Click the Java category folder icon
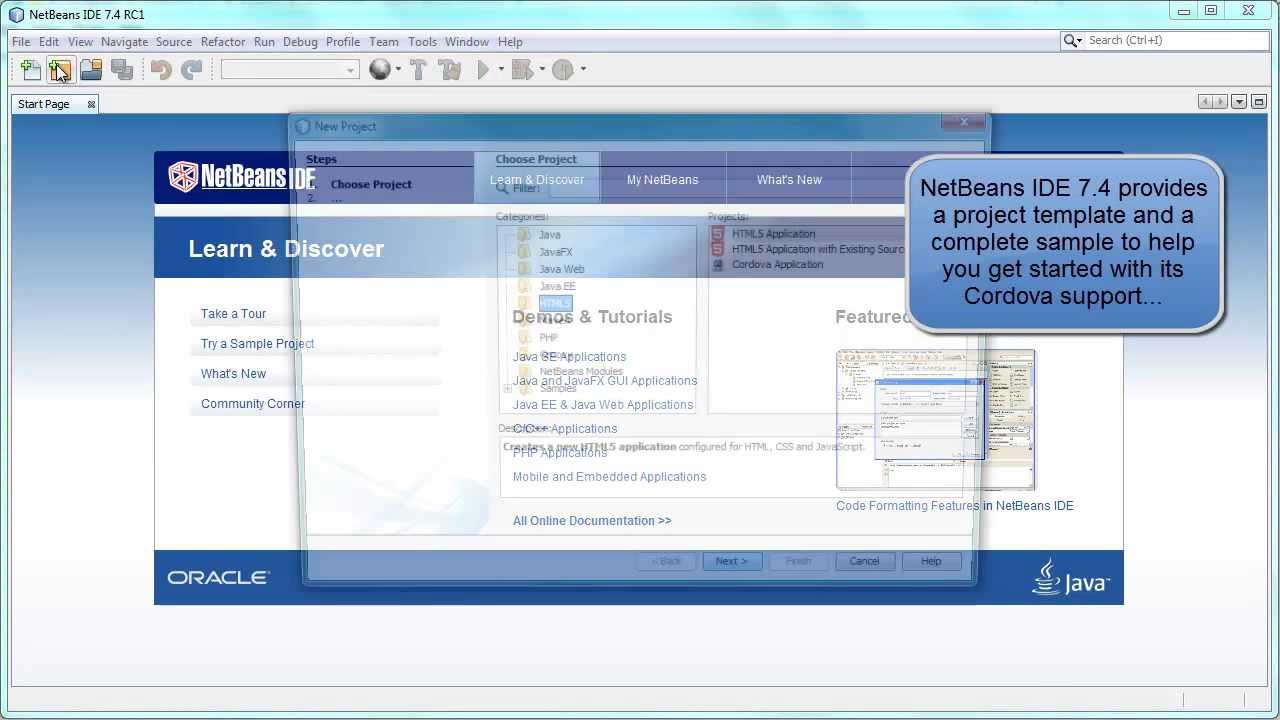 point(524,235)
